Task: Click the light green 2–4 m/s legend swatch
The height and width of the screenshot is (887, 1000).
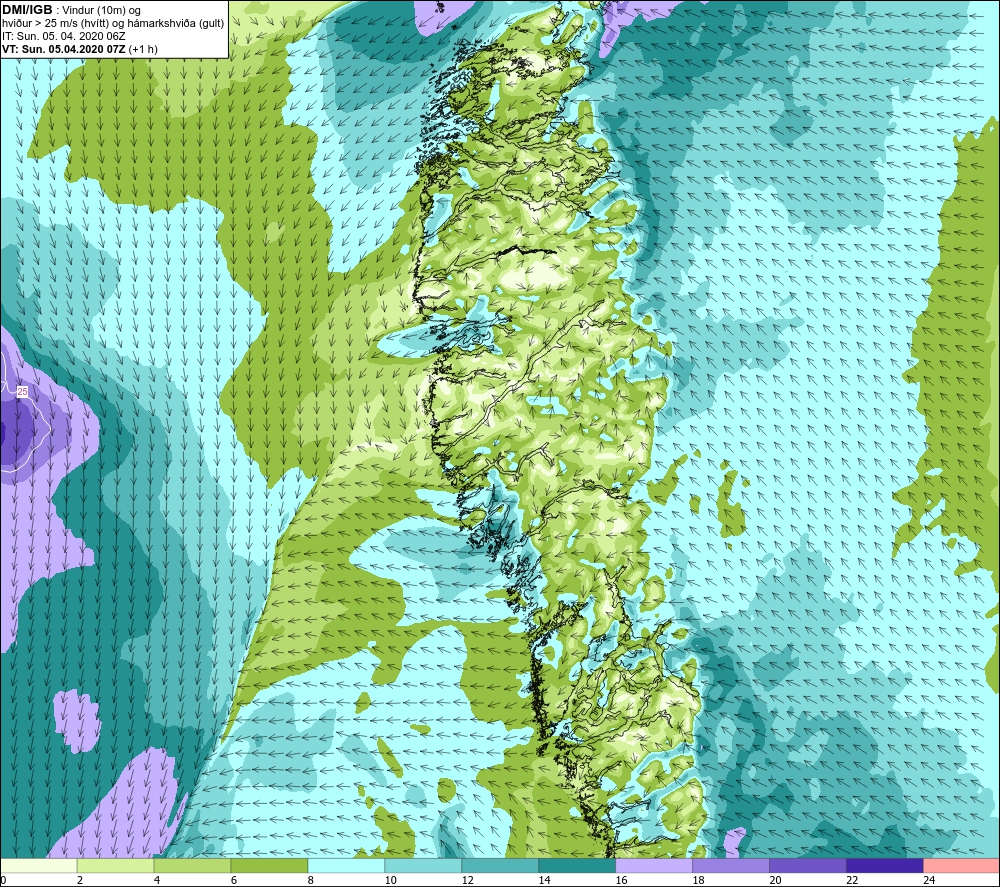Action: pos(115,865)
